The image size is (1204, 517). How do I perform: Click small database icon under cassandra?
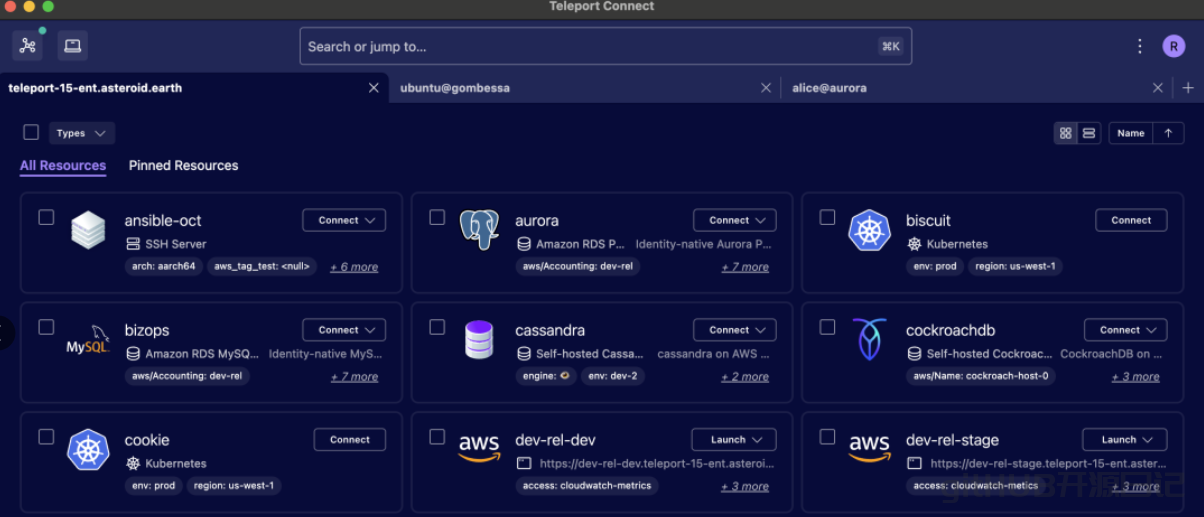(523, 354)
